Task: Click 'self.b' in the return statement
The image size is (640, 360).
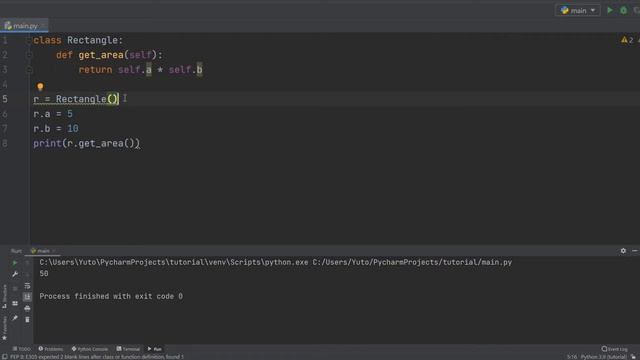Action: (x=186, y=70)
